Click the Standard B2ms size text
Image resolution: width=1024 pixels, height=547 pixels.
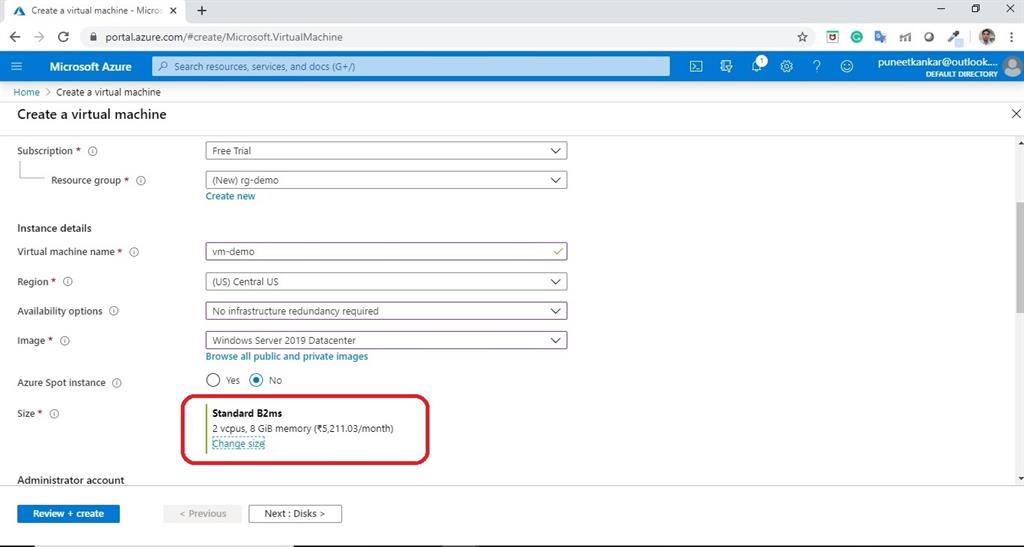[x=247, y=413]
